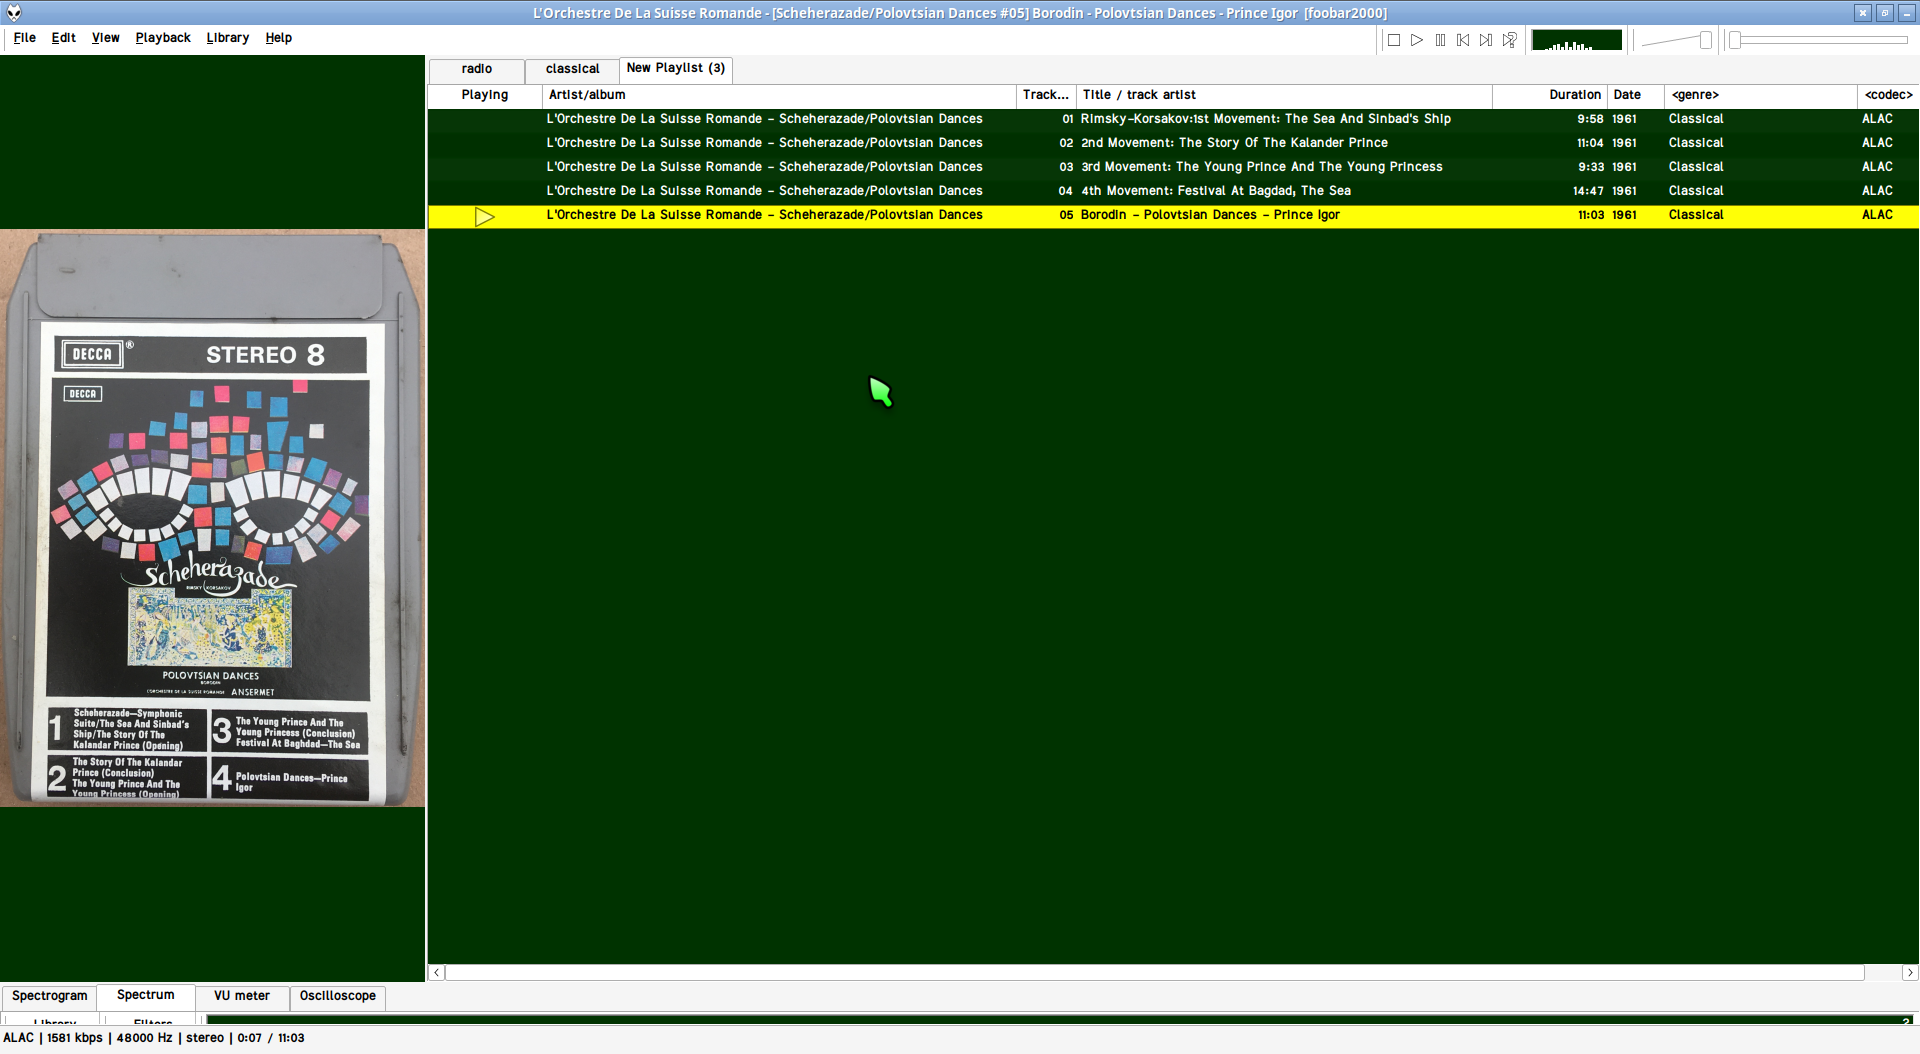Click the horizontal scrollbar right arrow
This screenshot has width=1920, height=1054.
[x=1910, y=973]
